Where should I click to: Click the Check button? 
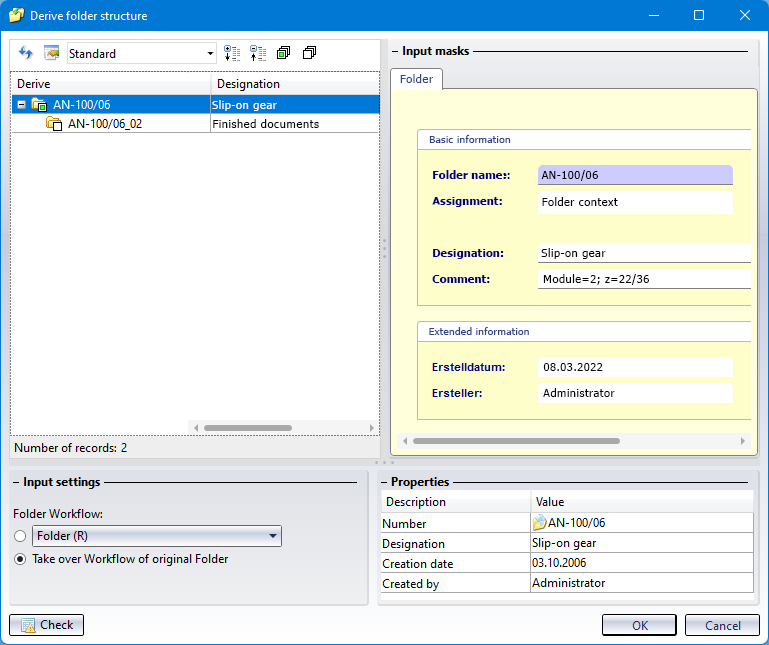point(47,625)
